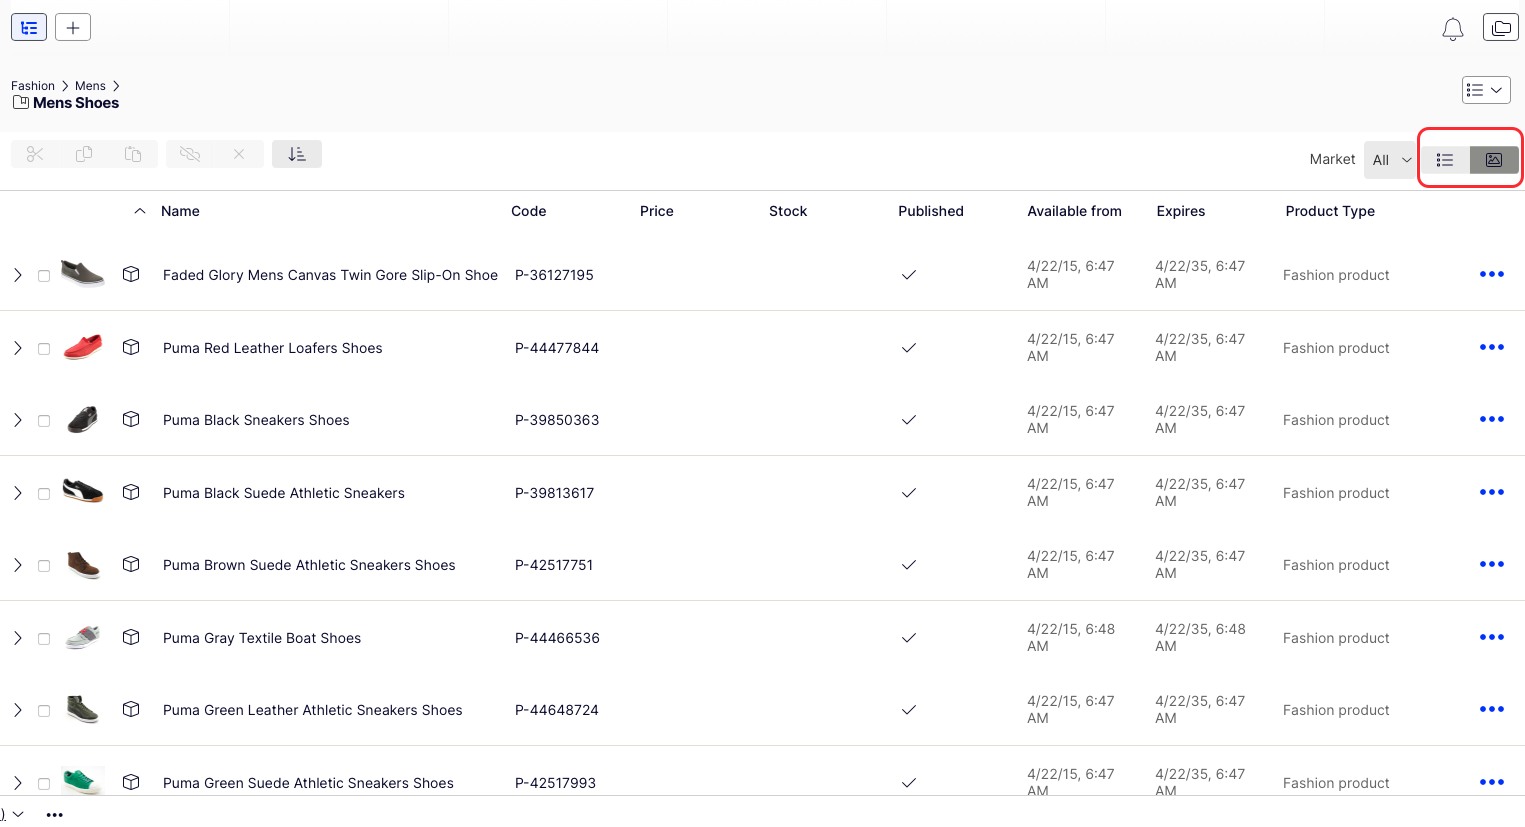The image size is (1525, 827).
Task: Open more options for Puma Black Suede
Action: coord(1492,492)
